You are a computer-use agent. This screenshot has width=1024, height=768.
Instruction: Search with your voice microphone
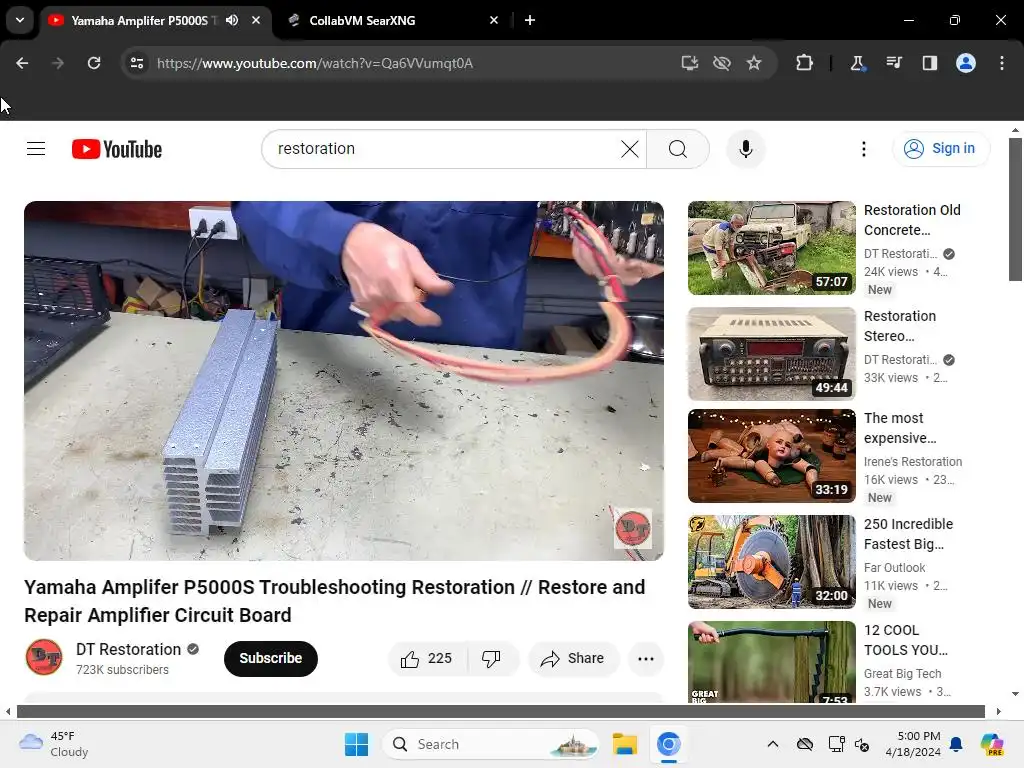(746, 149)
